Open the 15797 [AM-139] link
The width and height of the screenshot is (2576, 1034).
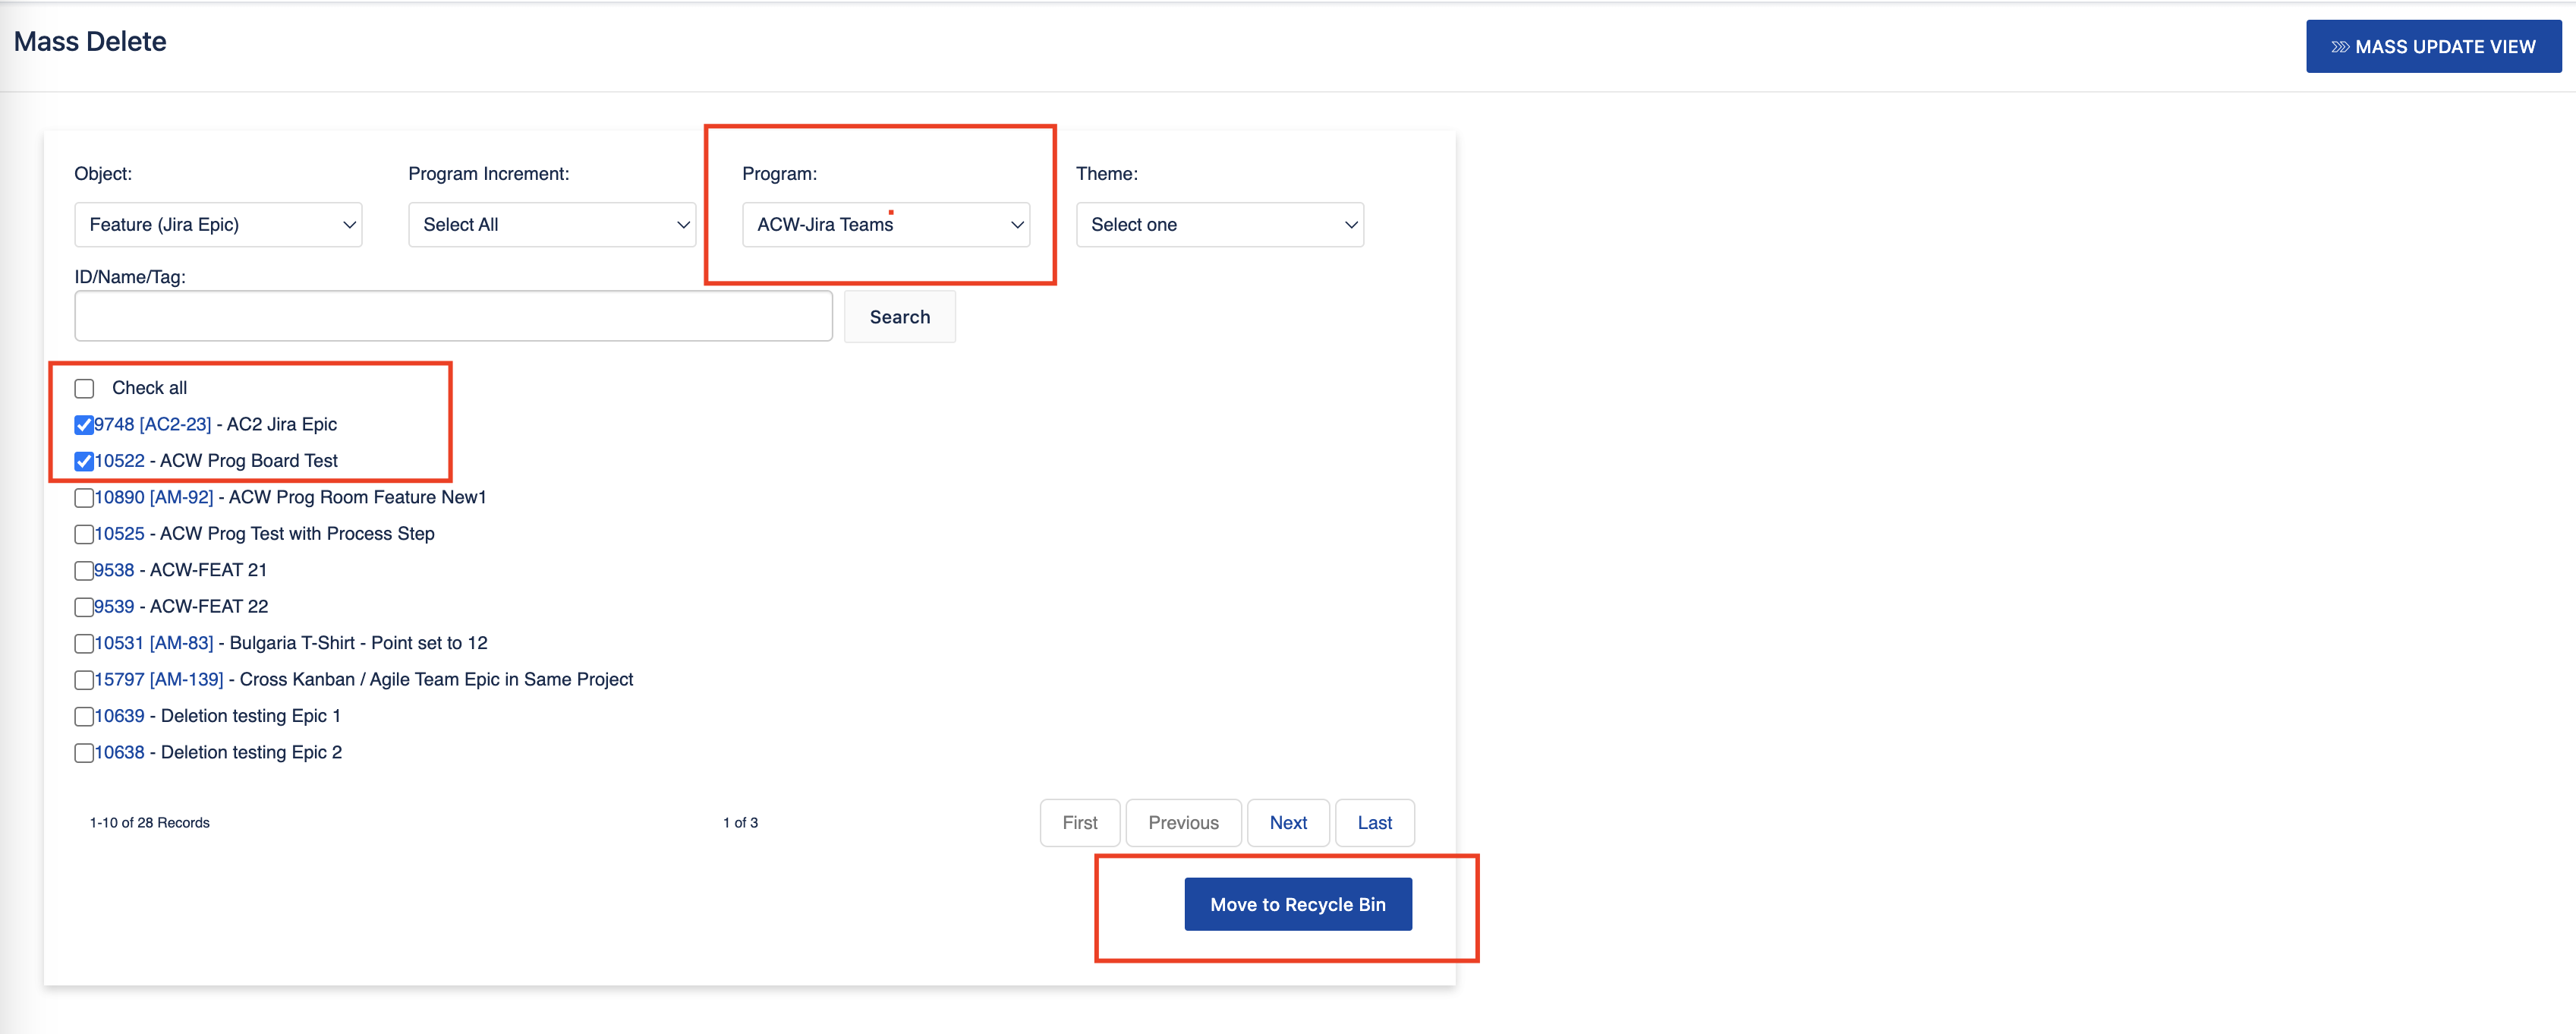click(x=159, y=680)
